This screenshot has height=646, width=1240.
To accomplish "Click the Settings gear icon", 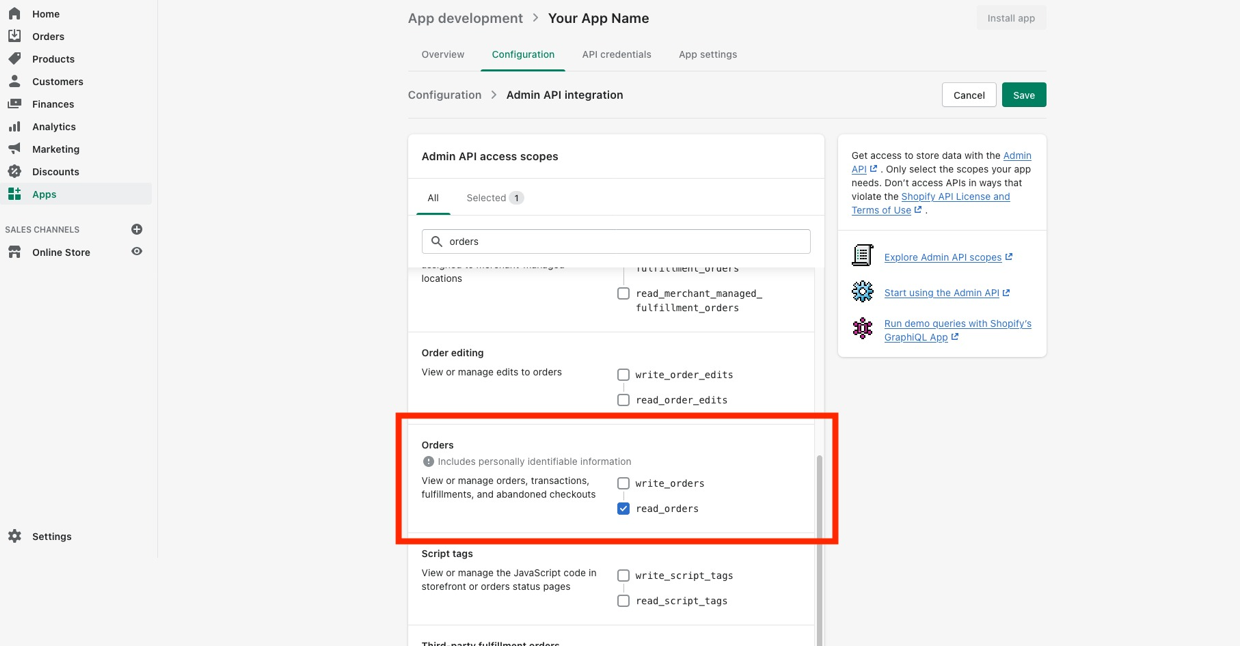I will (x=15, y=537).
